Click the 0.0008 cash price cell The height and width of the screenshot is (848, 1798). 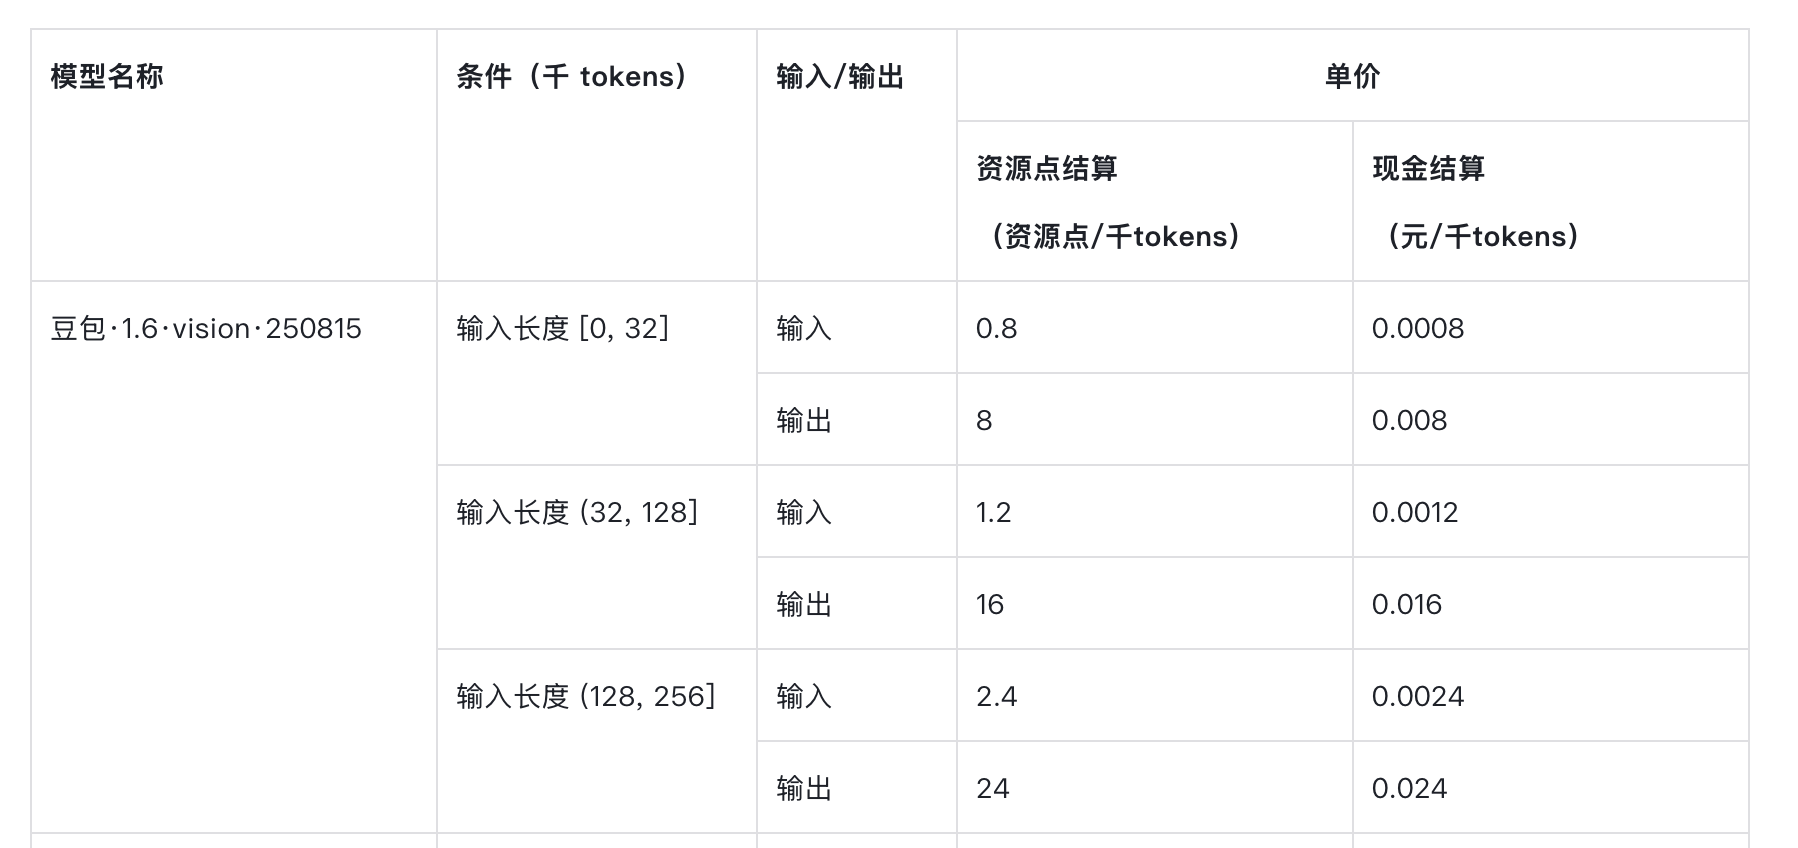[1418, 329]
